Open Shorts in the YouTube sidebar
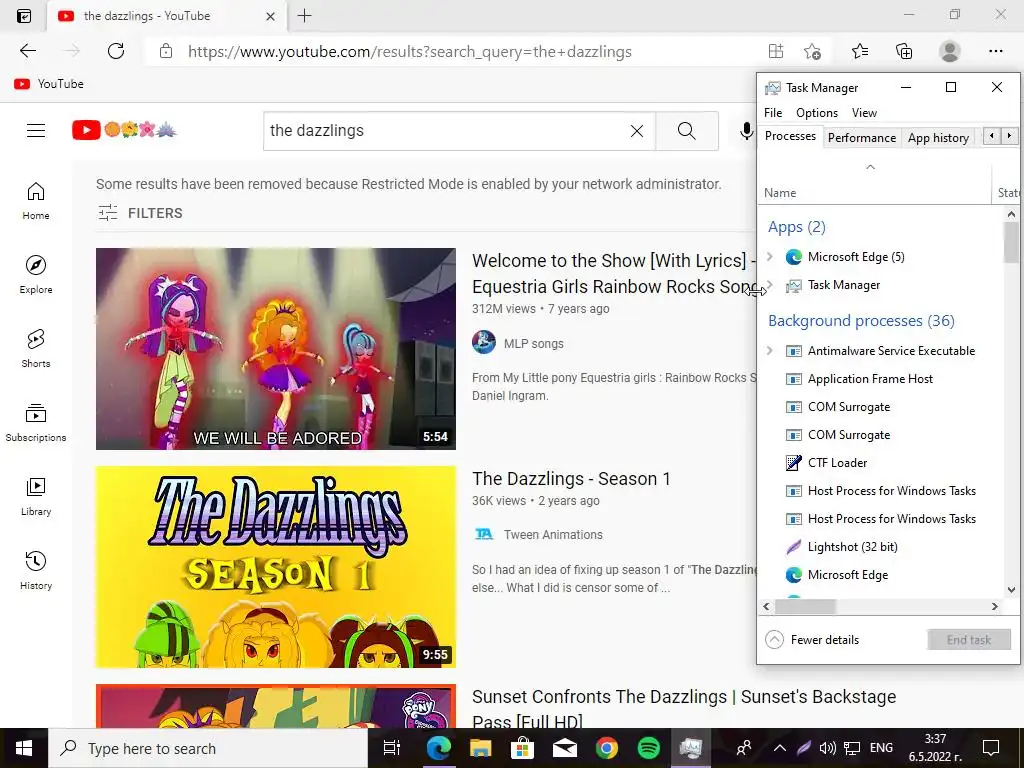The image size is (1024, 768). [36, 349]
